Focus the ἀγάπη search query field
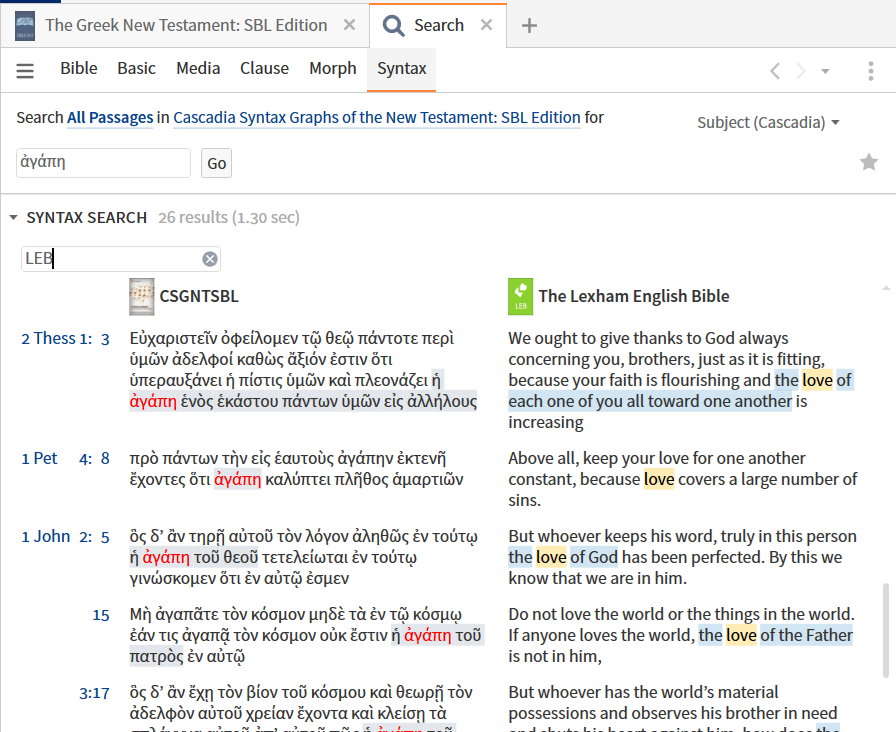Viewport: 896px width, 732px height. point(103,163)
